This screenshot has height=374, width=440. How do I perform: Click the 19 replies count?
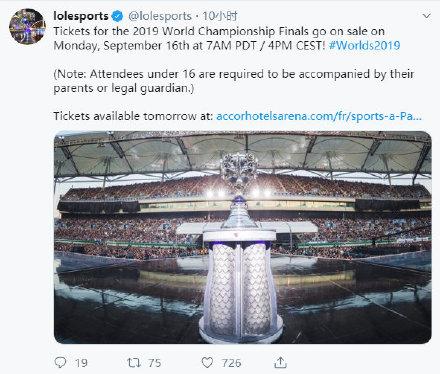click(81, 363)
